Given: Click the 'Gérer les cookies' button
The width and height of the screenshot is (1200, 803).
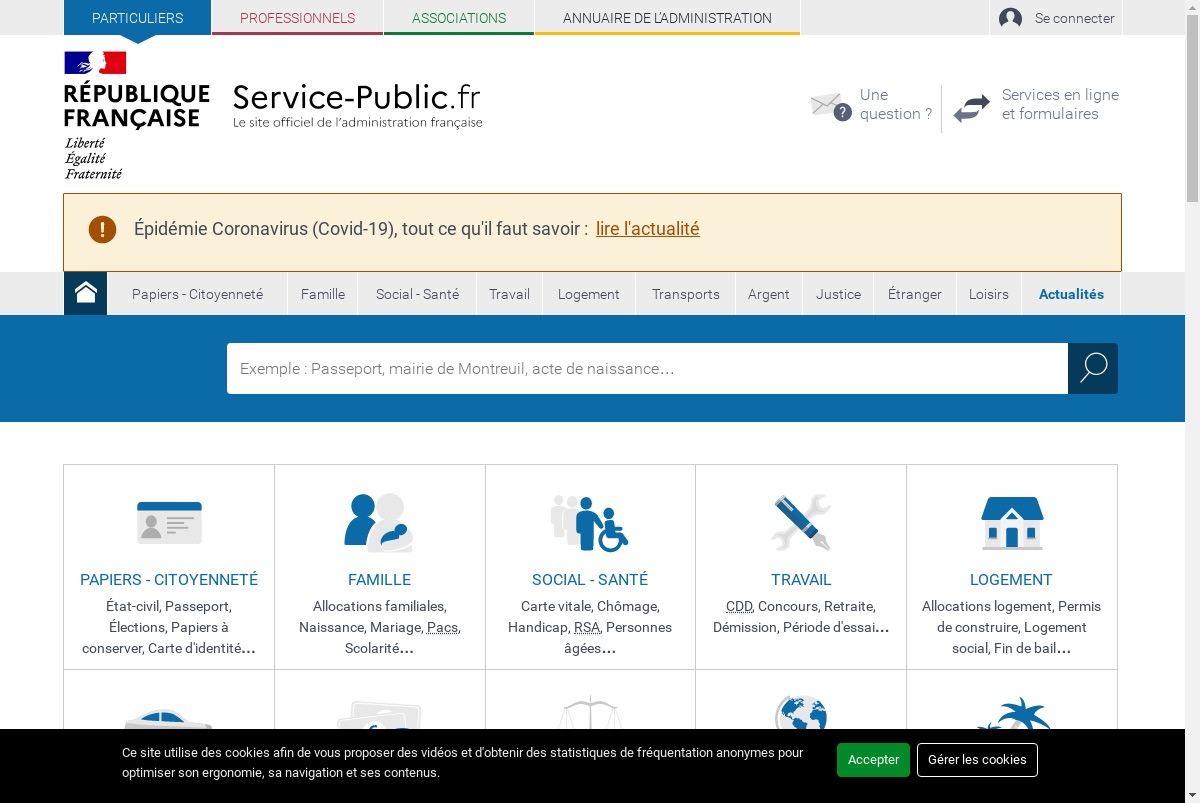Looking at the screenshot, I should click(977, 760).
